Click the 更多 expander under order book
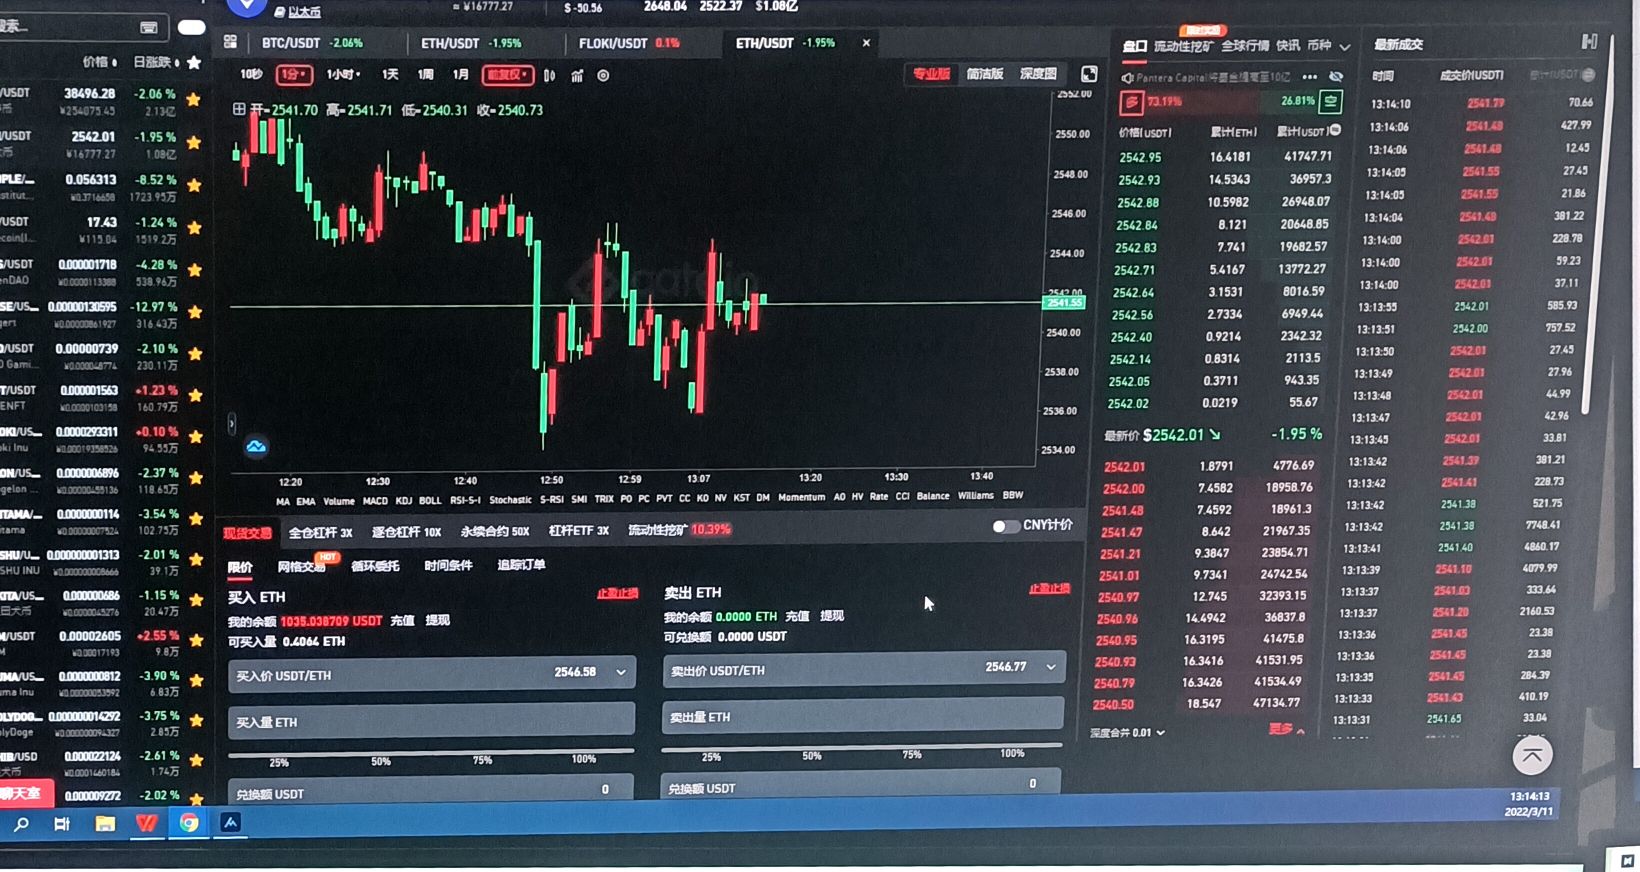 1286,729
